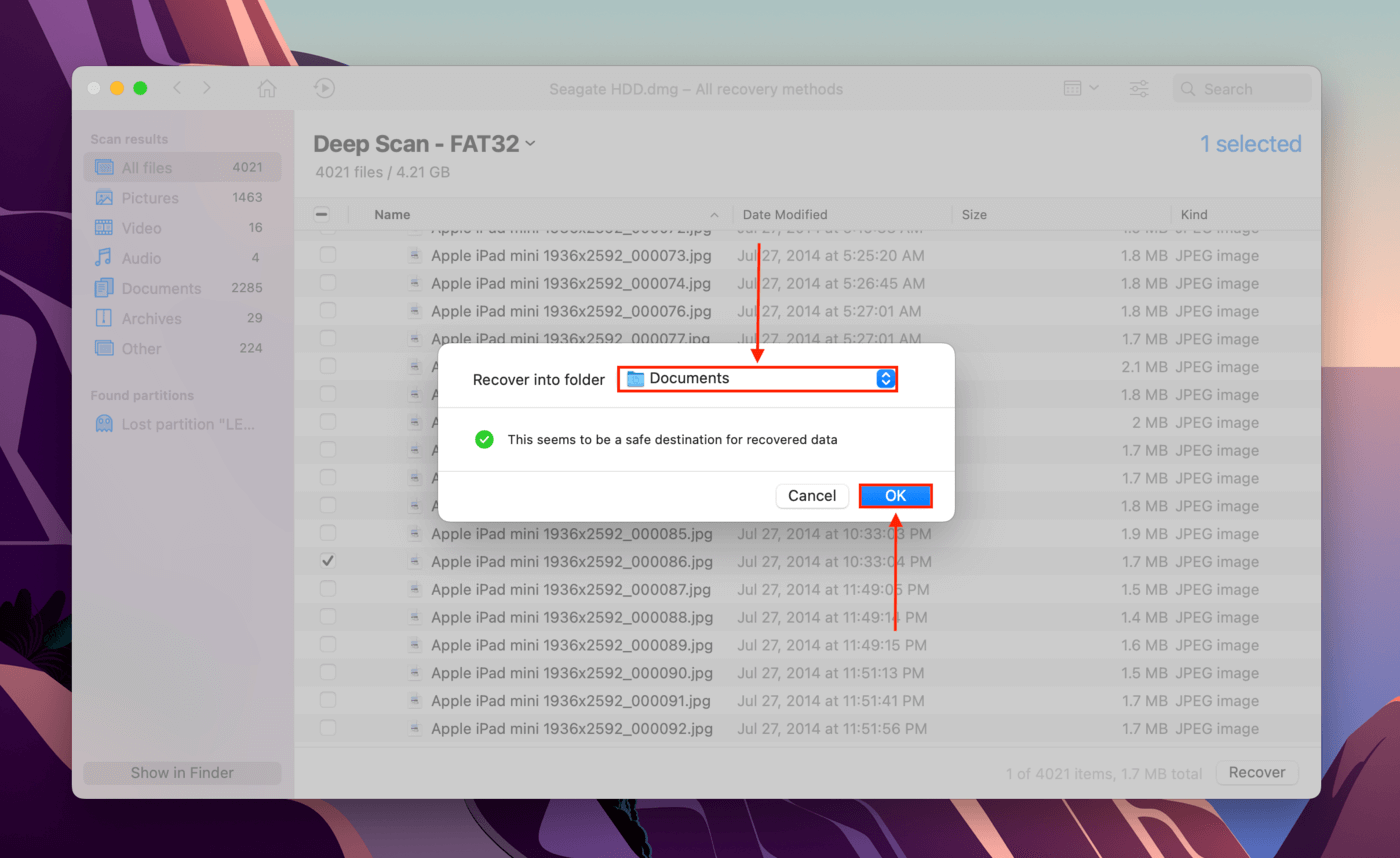
Task: Check the box for file _000085.jpg
Action: click(x=328, y=533)
